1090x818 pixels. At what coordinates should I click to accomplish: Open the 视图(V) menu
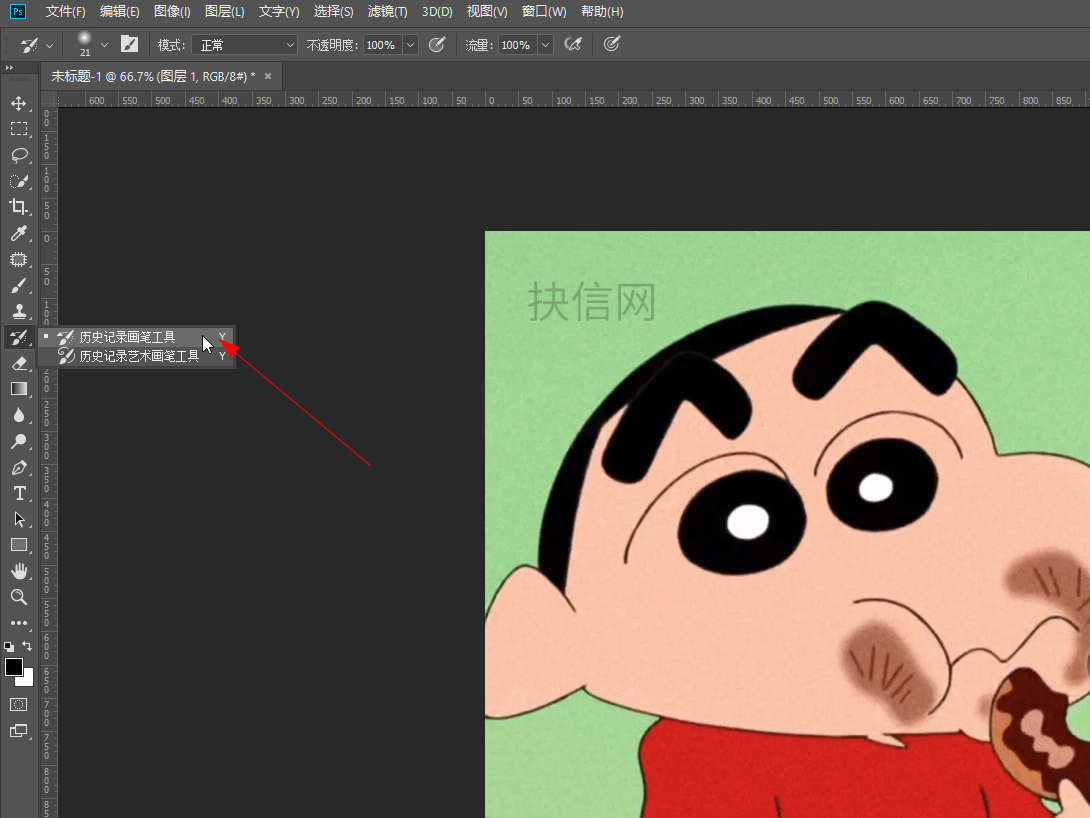pyautogui.click(x=487, y=12)
